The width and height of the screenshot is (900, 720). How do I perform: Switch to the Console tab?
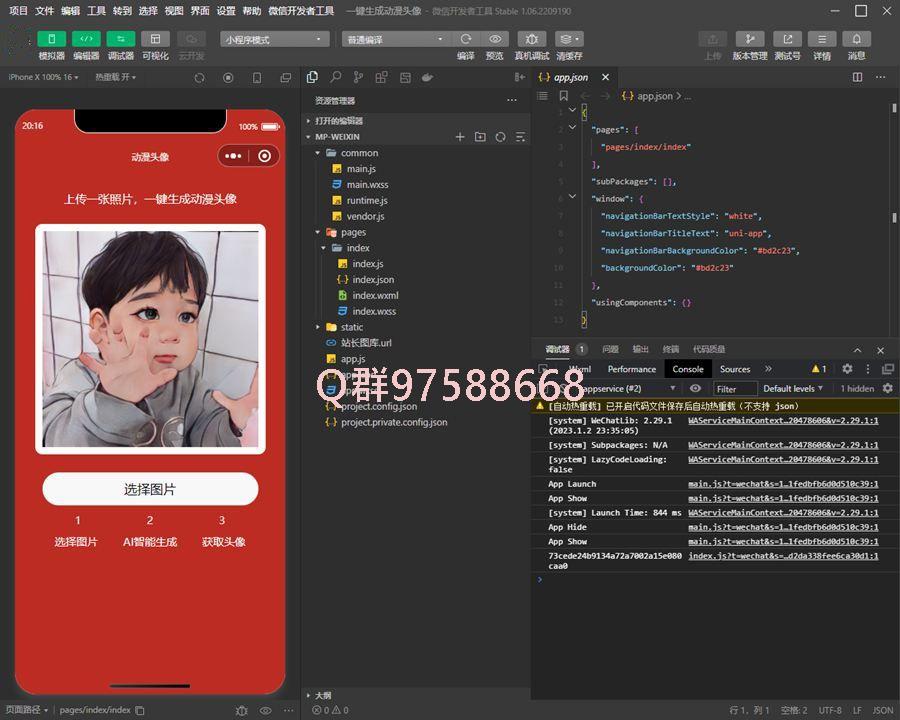coord(688,369)
